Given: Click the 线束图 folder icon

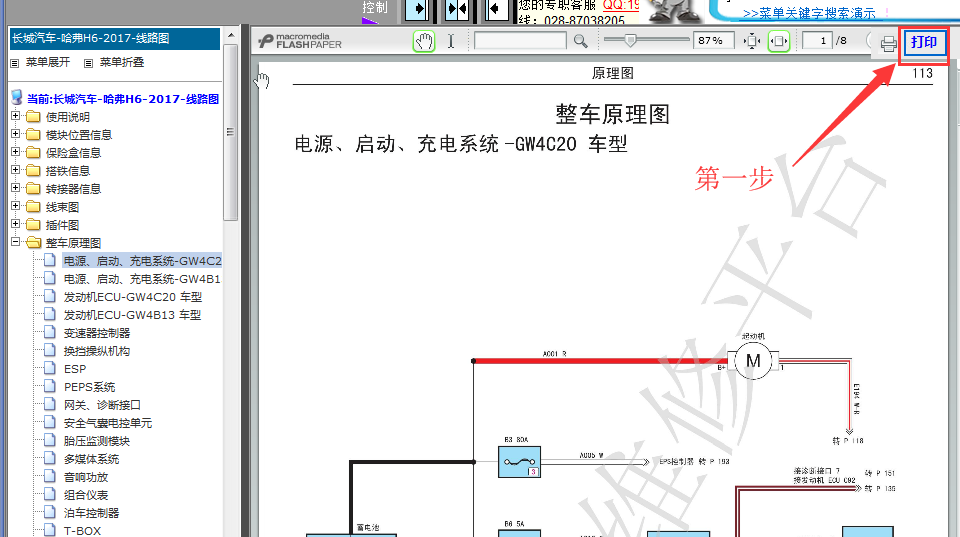Looking at the screenshot, I should (x=34, y=206).
